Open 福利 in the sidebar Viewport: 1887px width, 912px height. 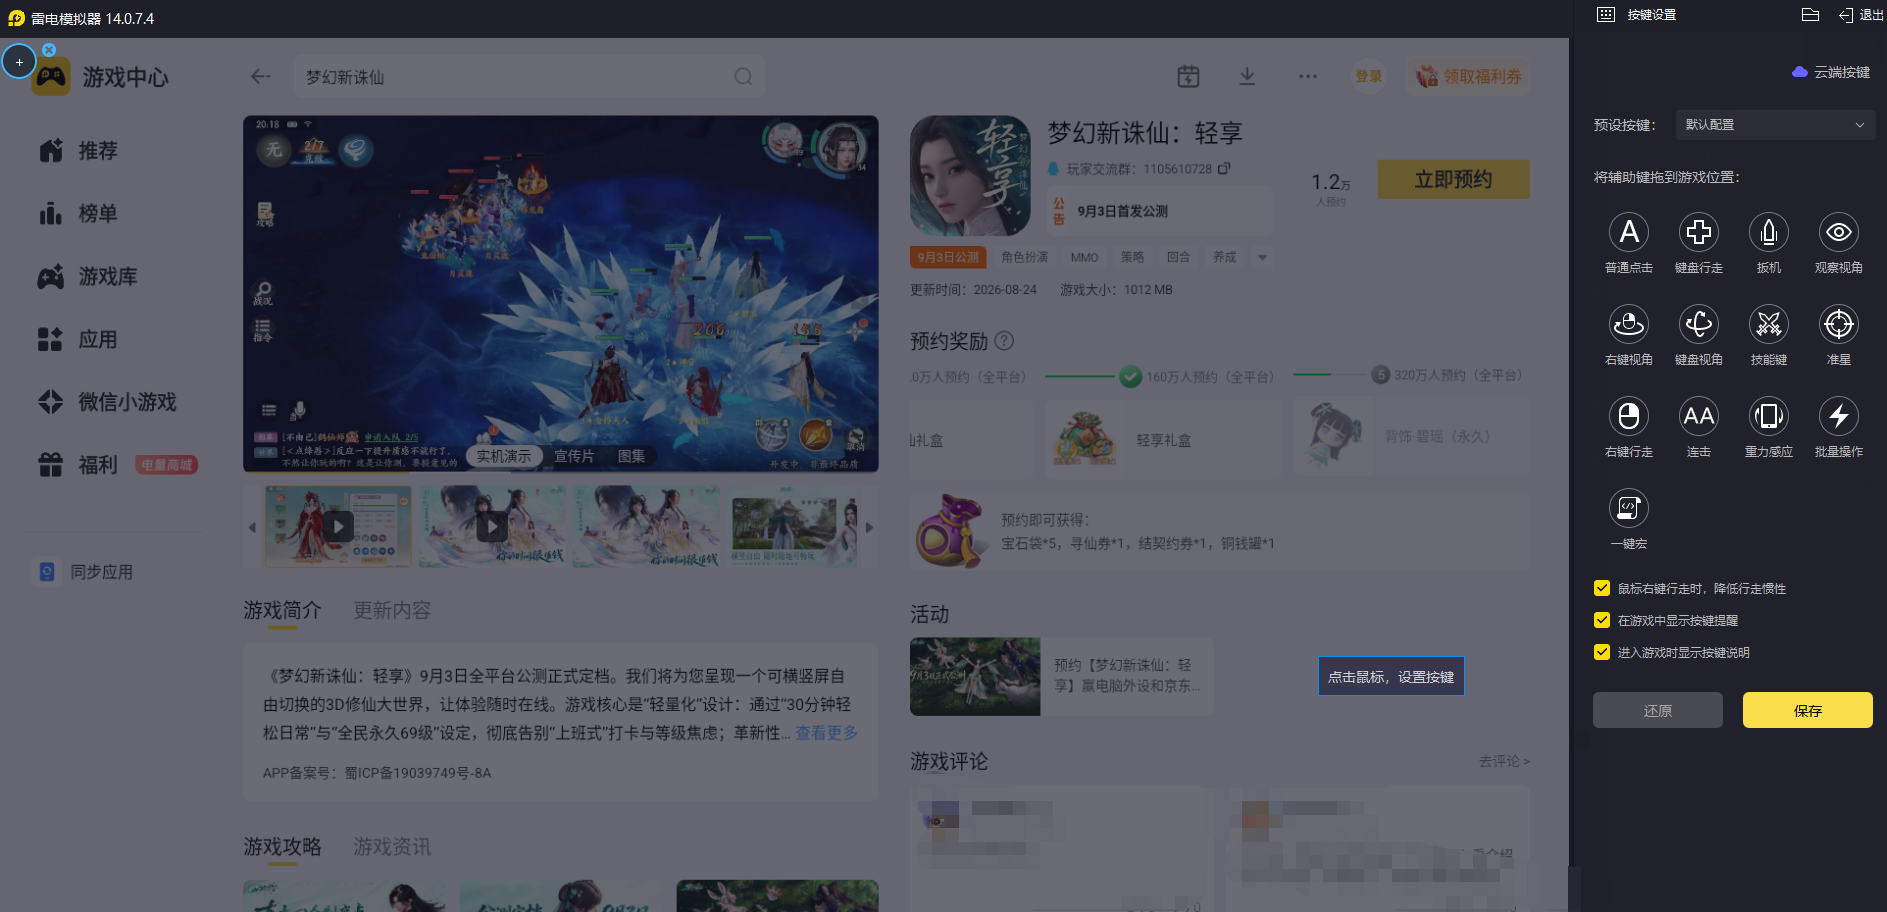(78, 465)
